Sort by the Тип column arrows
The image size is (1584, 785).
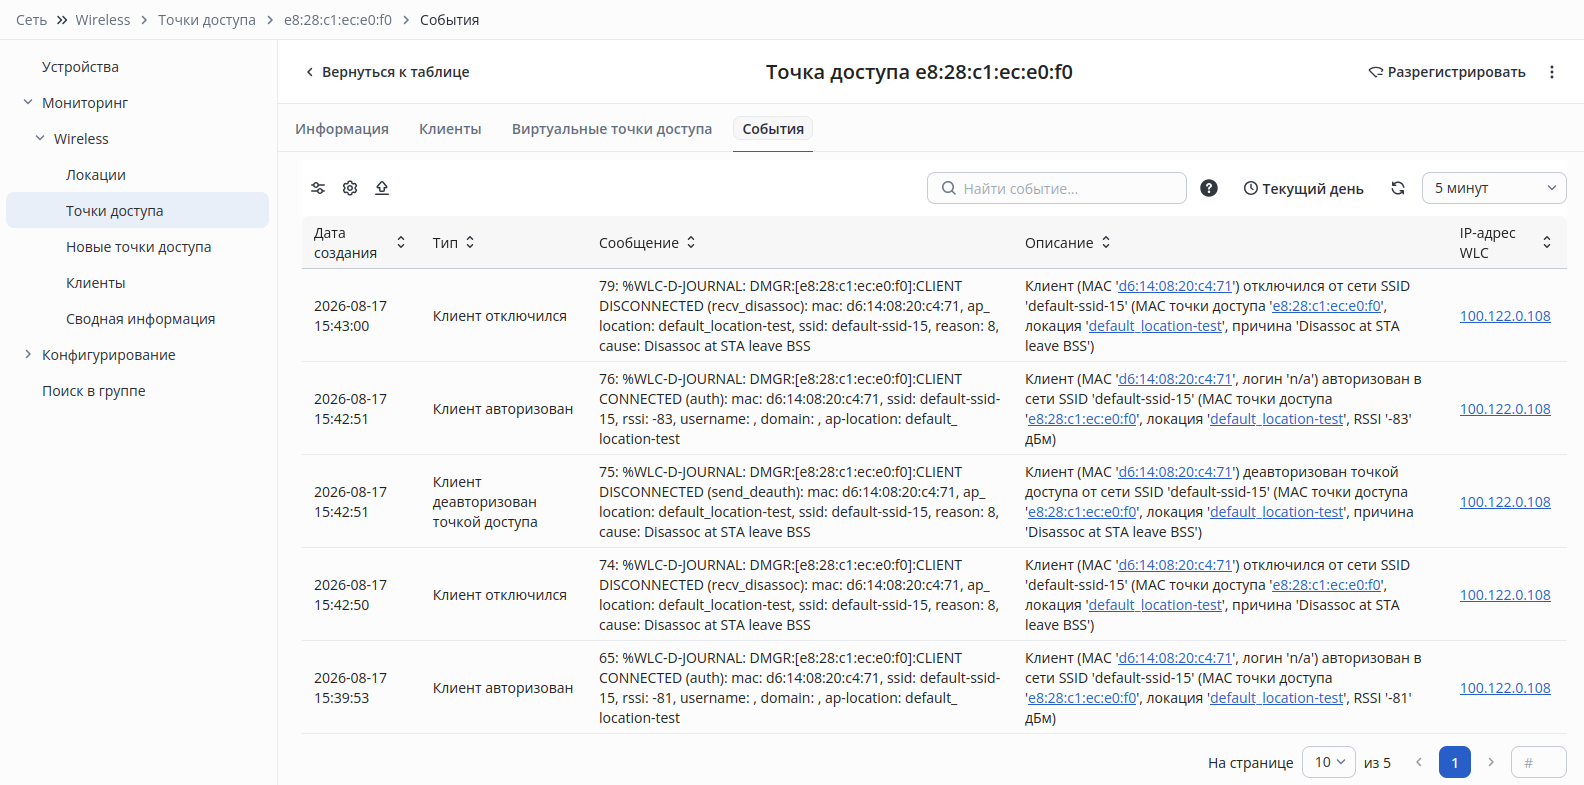[470, 242]
